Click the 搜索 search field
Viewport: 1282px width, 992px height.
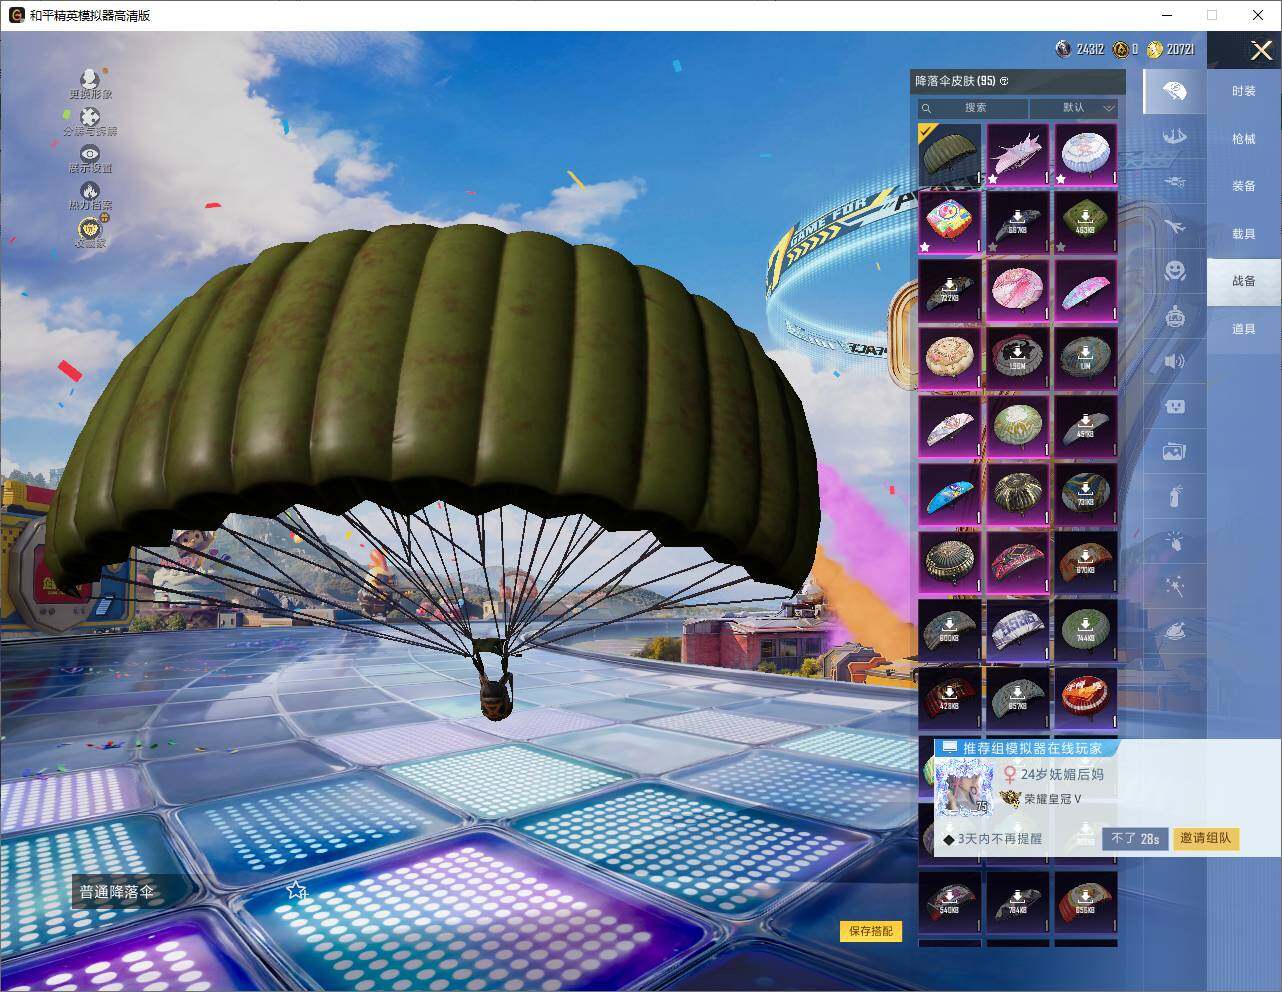973,108
